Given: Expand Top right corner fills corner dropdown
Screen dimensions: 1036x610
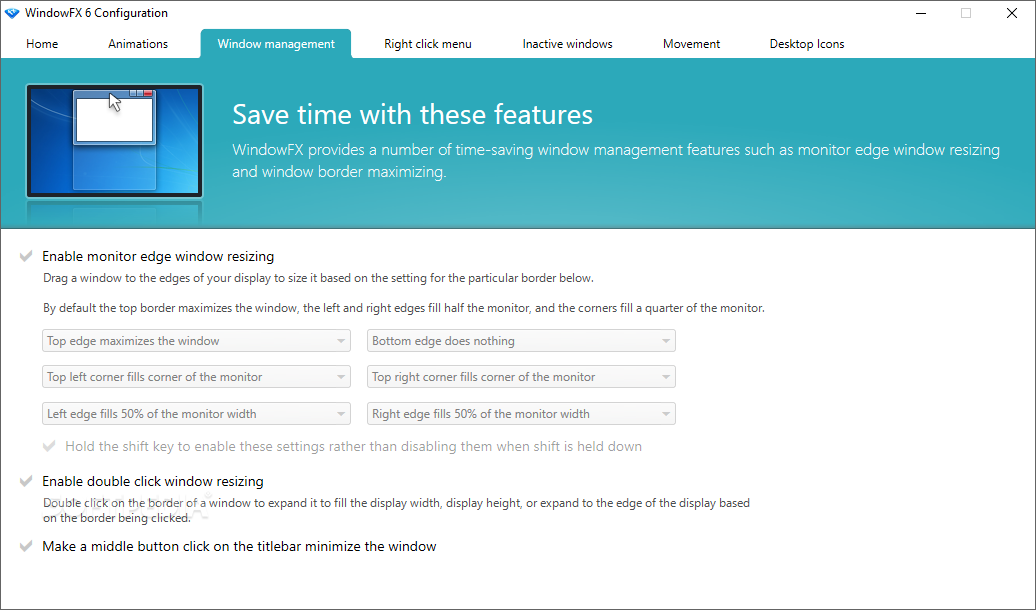Looking at the screenshot, I should tap(521, 377).
